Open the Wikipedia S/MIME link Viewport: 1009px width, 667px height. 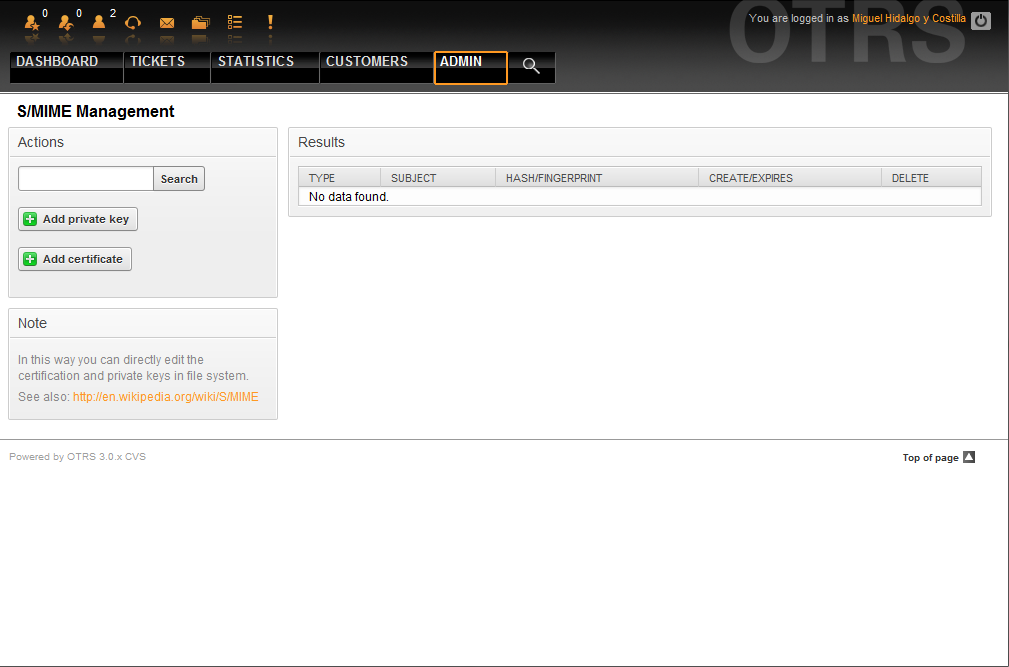coord(165,397)
